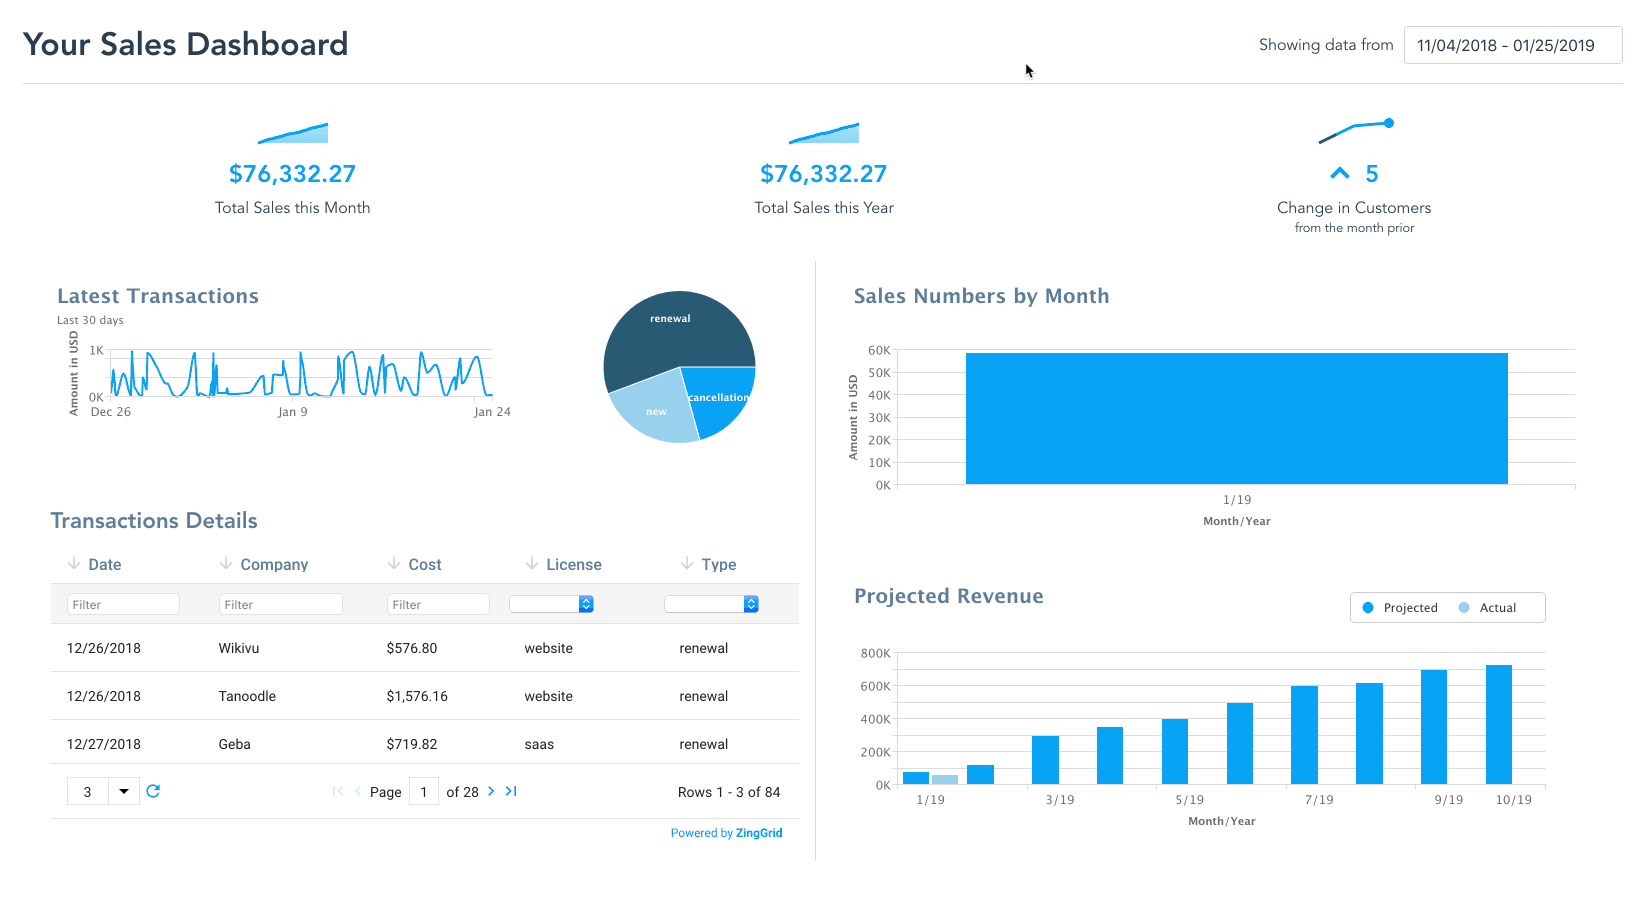Image resolution: width=1647 pixels, height=924 pixels.
Task: Jump to the last transactions page
Action: (510, 791)
